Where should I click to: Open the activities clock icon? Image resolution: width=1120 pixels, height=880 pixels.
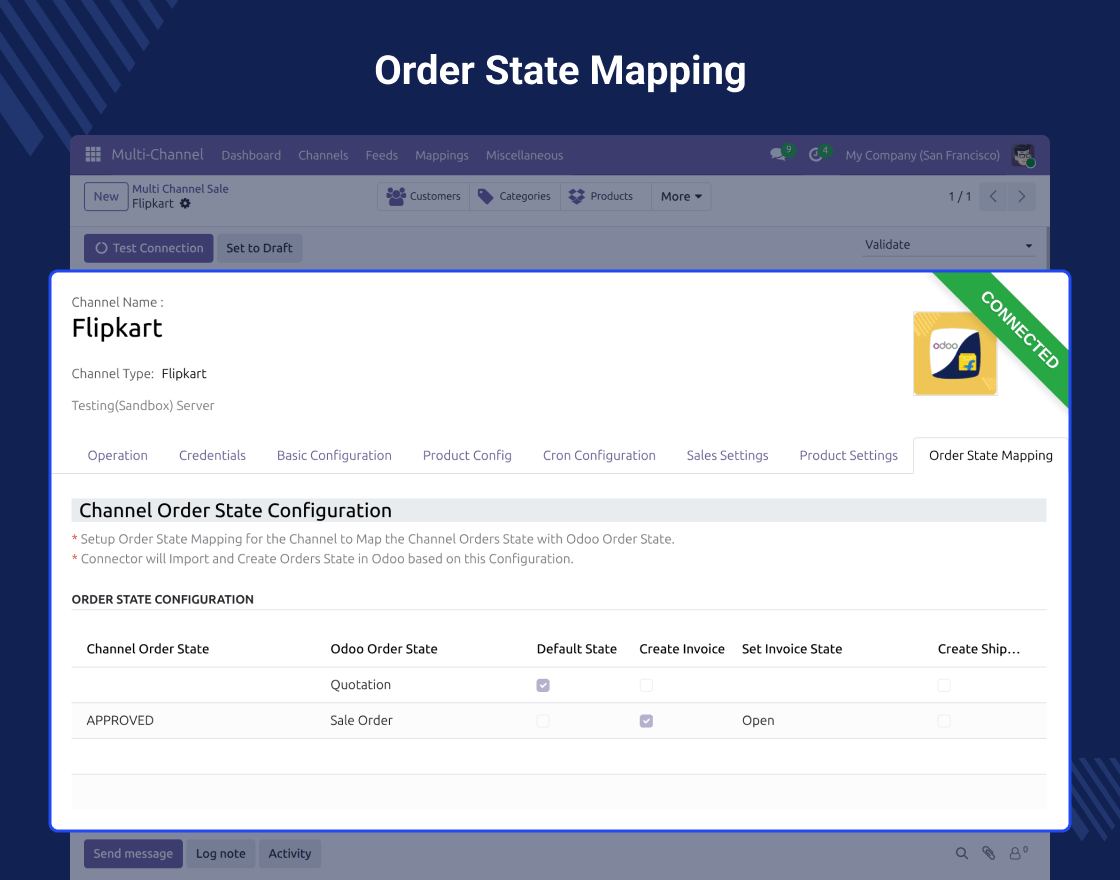pos(816,154)
